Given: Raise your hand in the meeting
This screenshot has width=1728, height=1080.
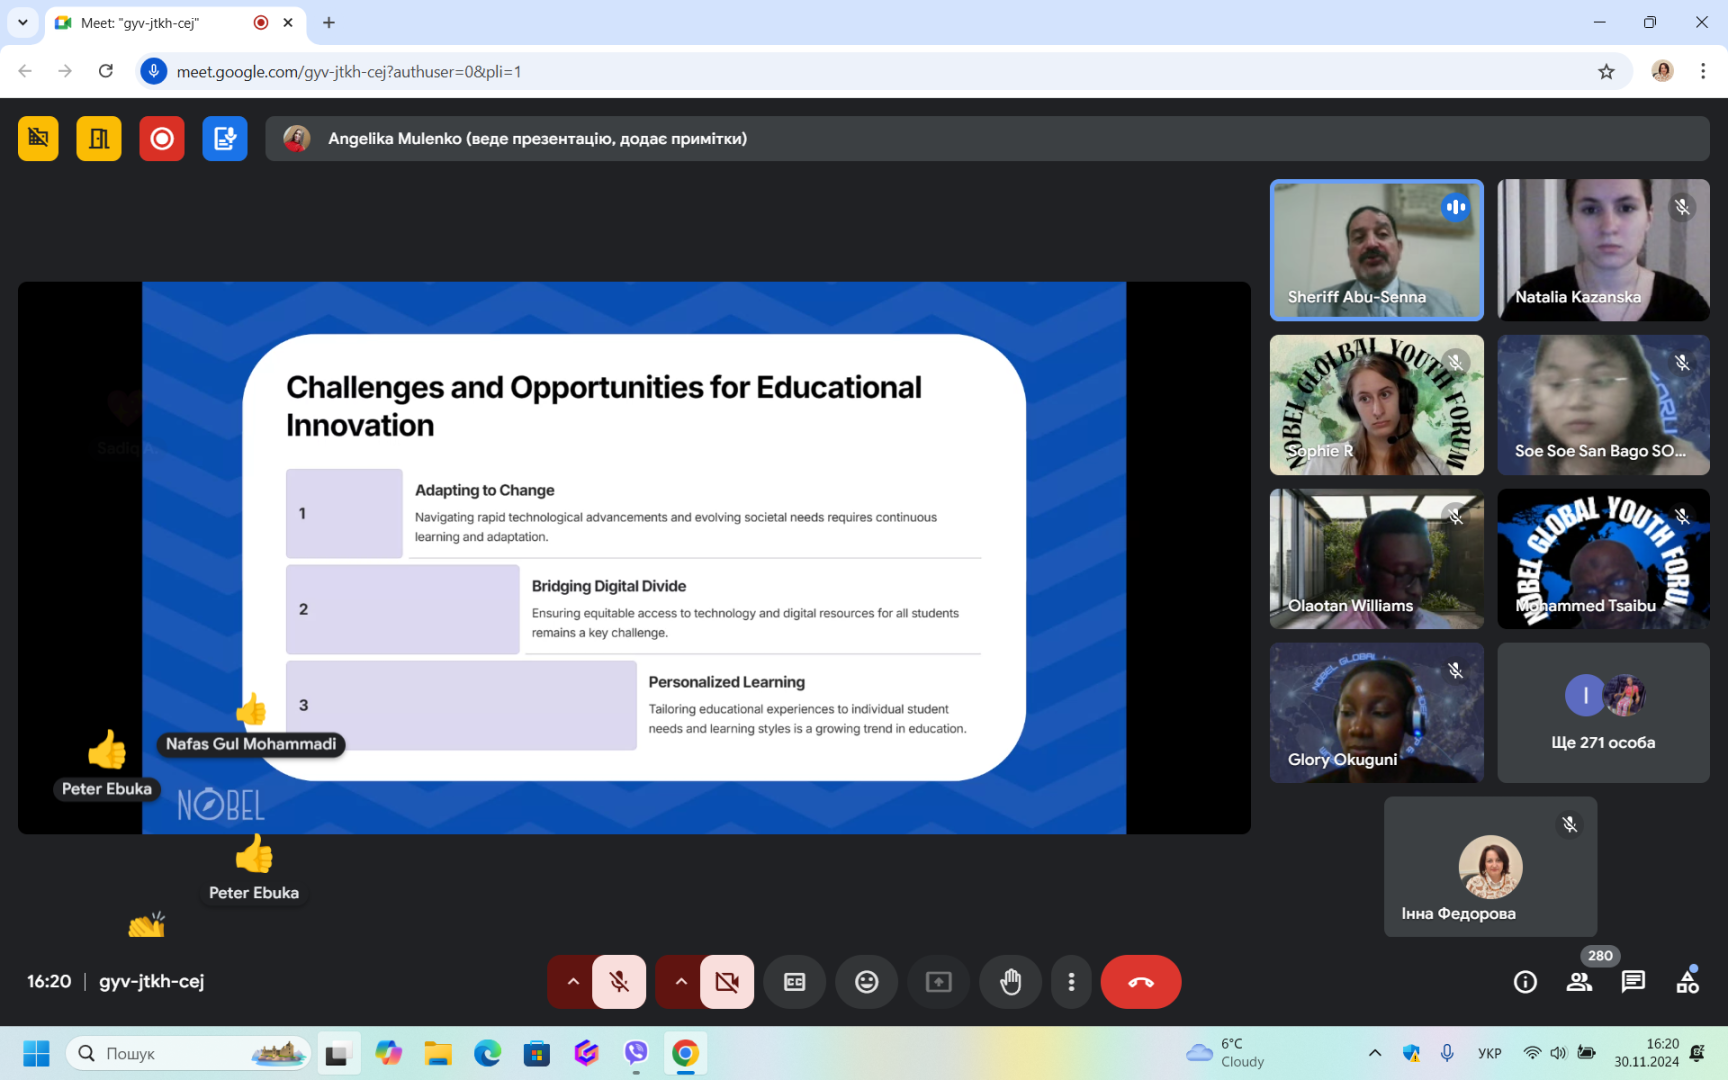Looking at the screenshot, I should click(1010, 982).
